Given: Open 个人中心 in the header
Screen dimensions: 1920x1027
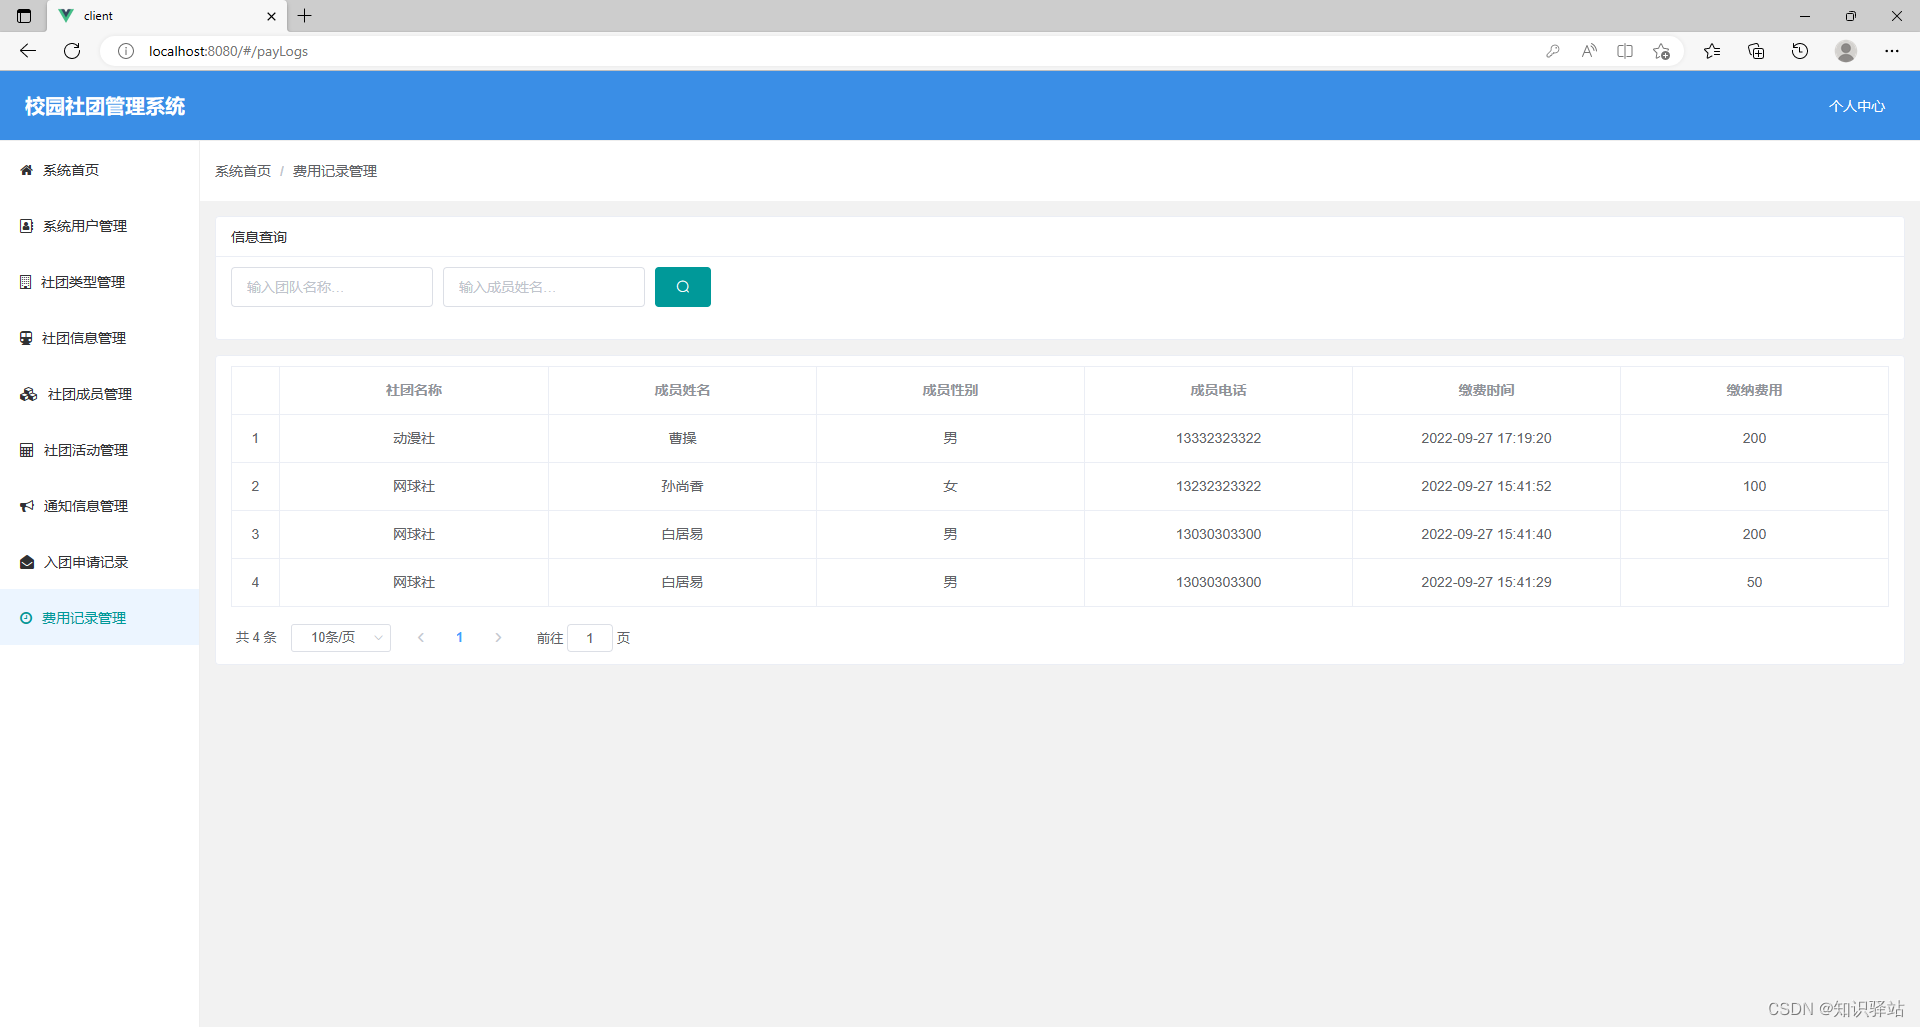Looking at the screenshot, I should click(1857, 106).
